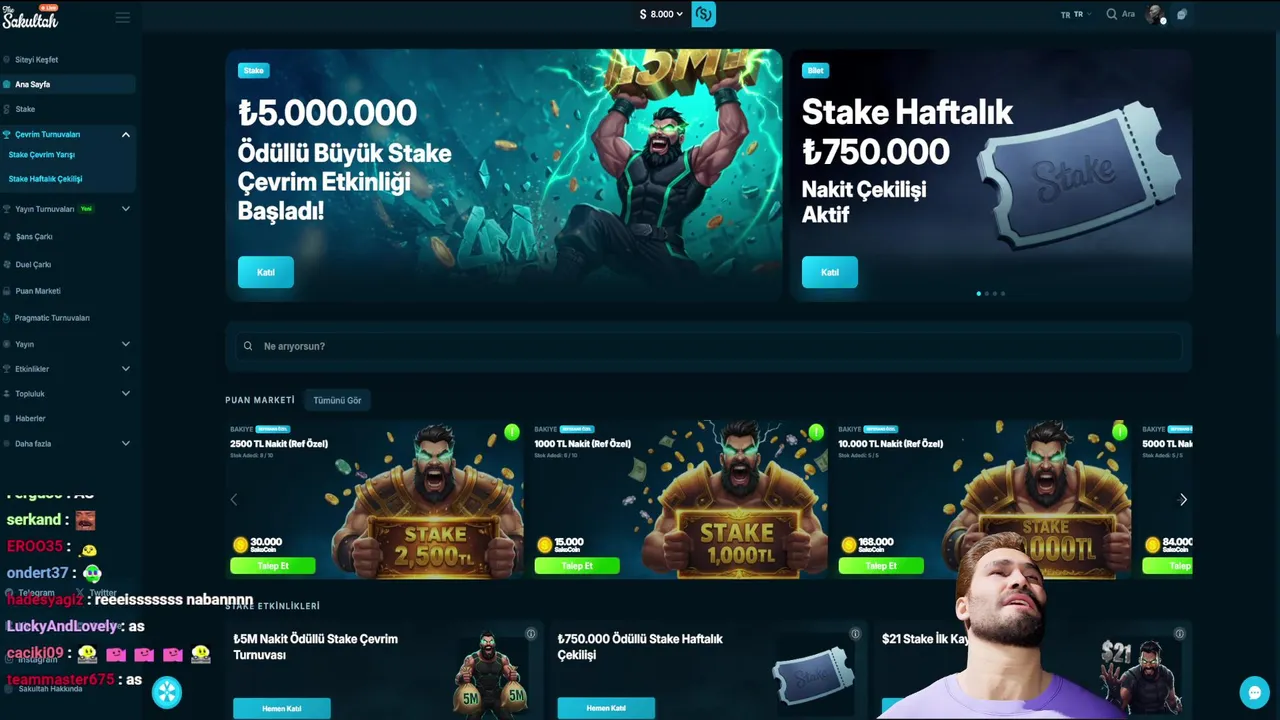Open the user avatar profile icon
1280x720 pixels.
[x=1155, y=14]
